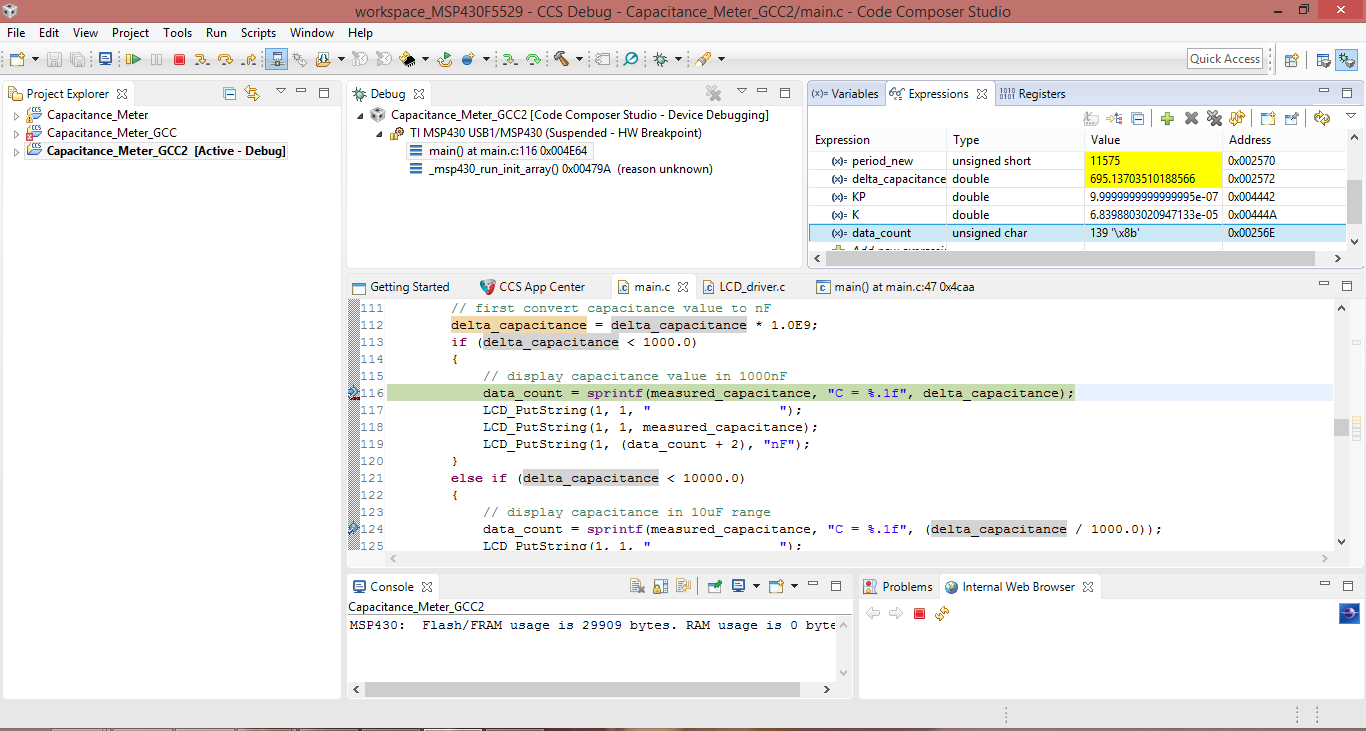Viewport: 1366px width, 731px height.
Task: Open the Run menu
Action: coord(216,33)
